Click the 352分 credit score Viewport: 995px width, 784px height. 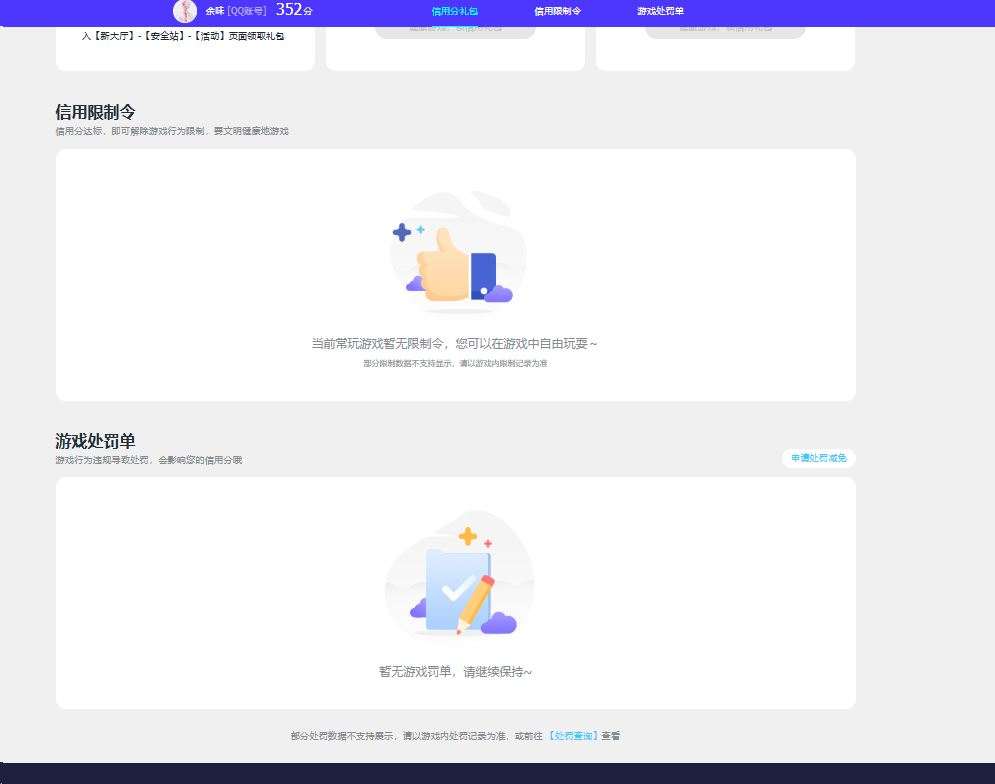294,10
